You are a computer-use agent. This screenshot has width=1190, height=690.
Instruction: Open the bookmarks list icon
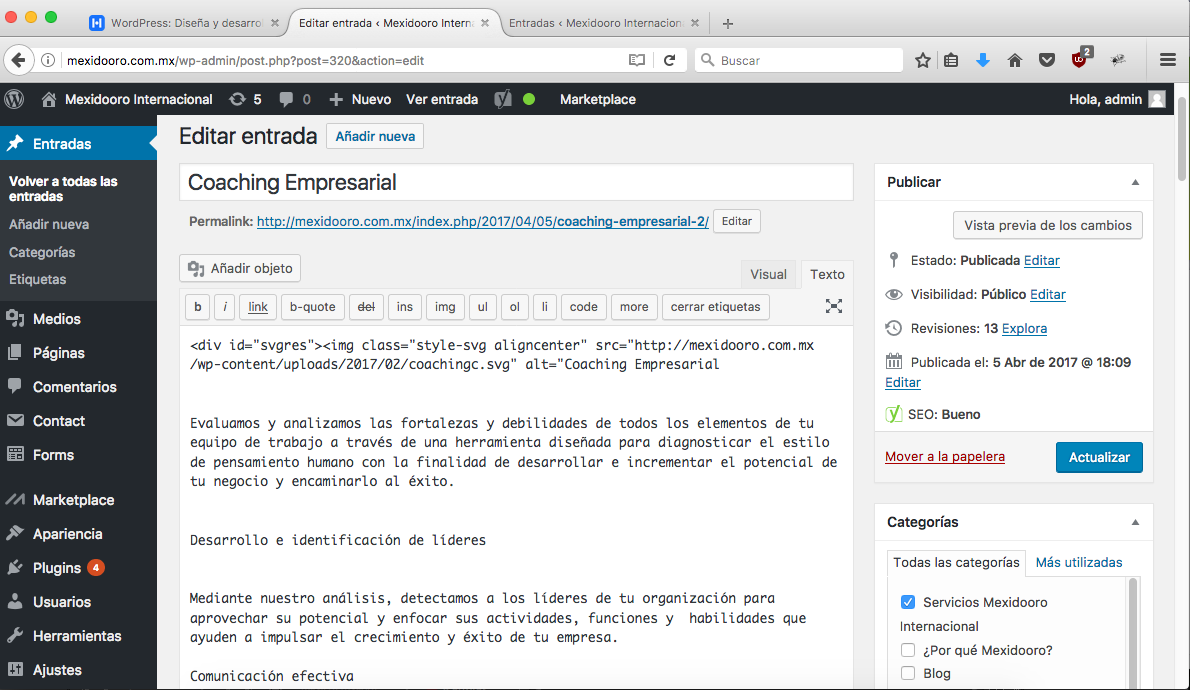[x=951, y=60]
